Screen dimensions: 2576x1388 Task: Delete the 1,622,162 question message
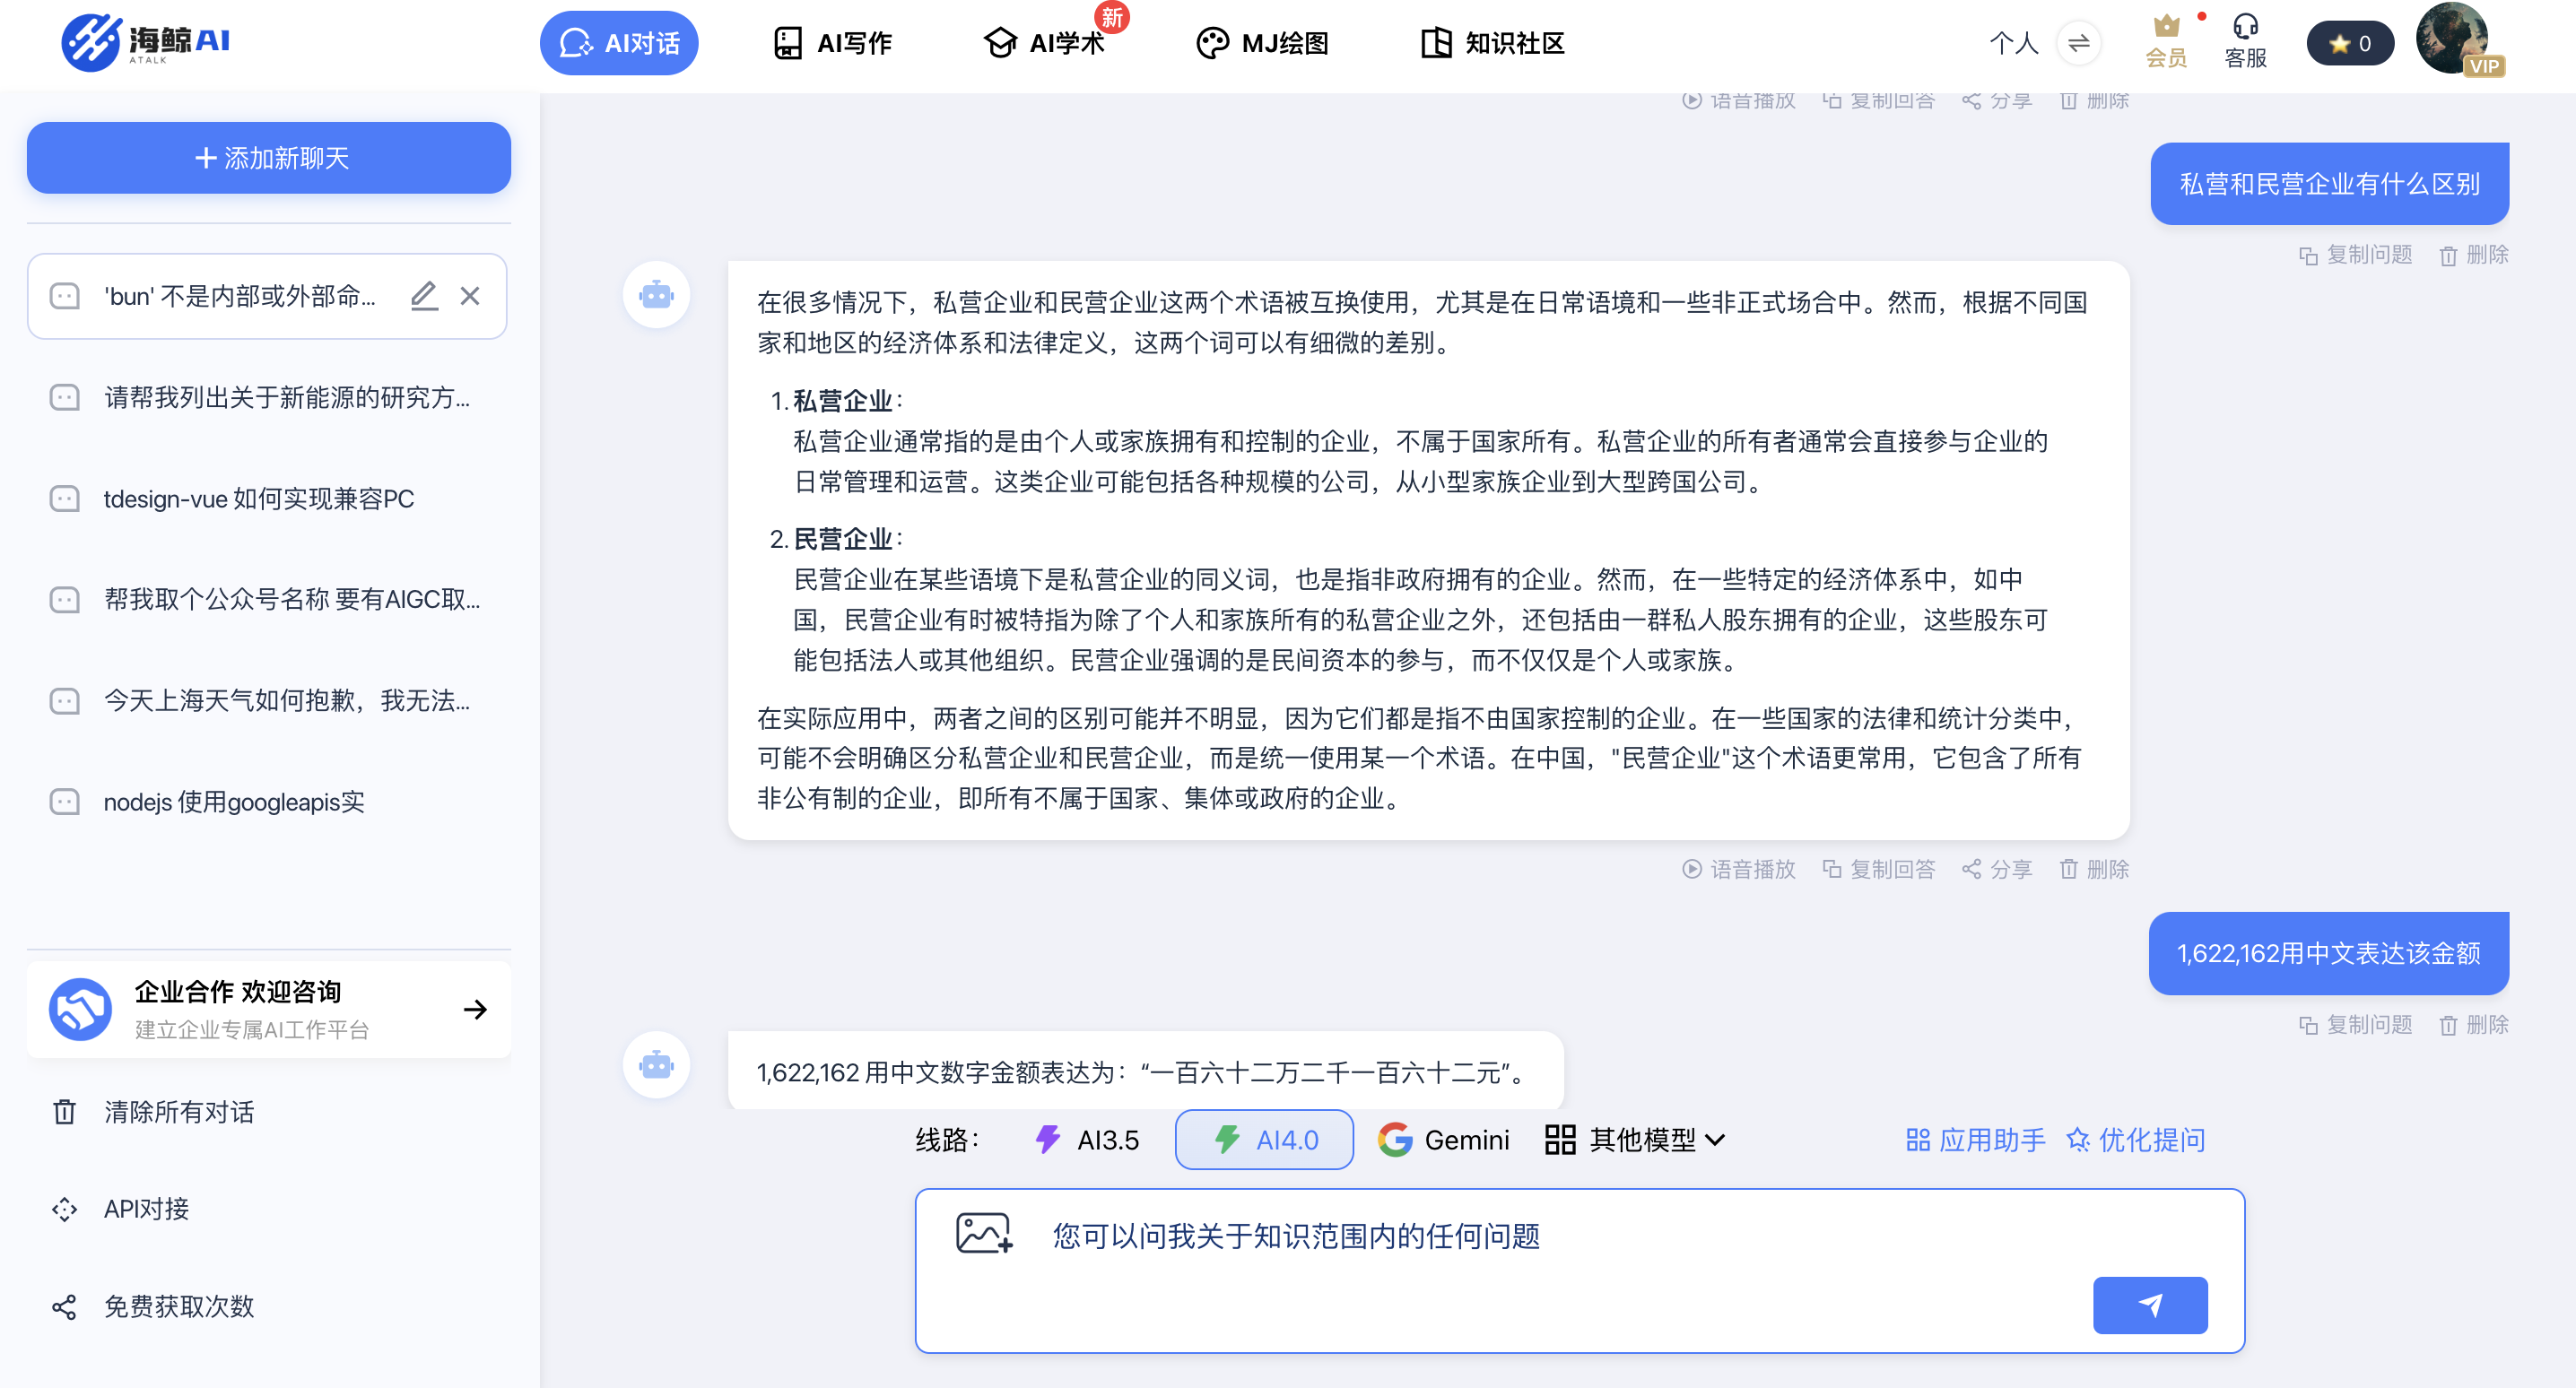tap(2474, 1025)
